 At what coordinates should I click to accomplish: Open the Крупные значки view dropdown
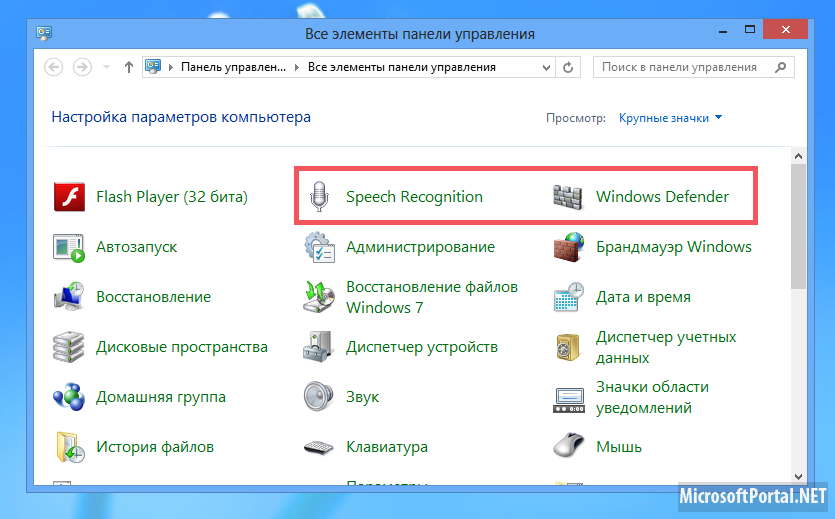(670, 118)
